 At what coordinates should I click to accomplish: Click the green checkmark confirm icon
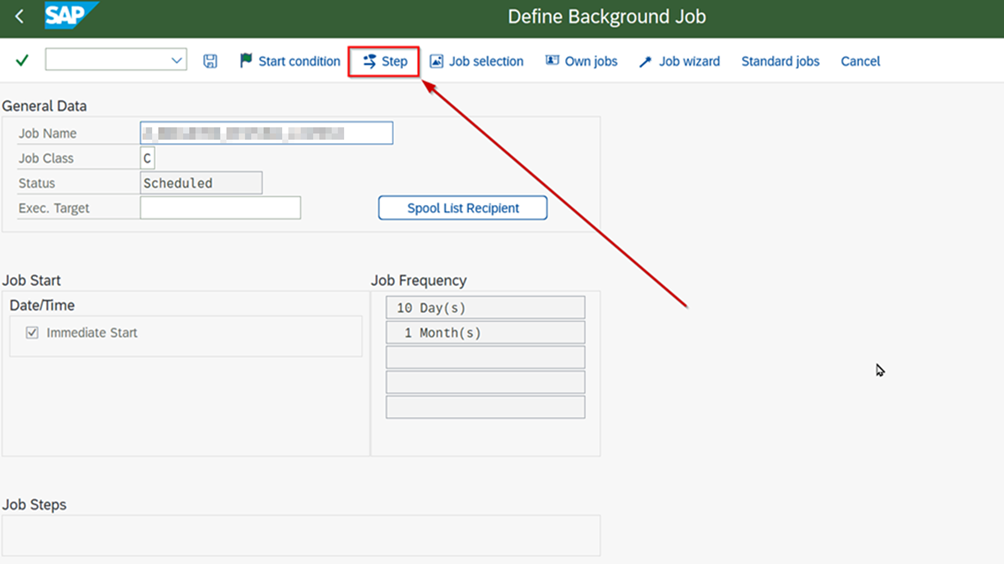point(22,61)
